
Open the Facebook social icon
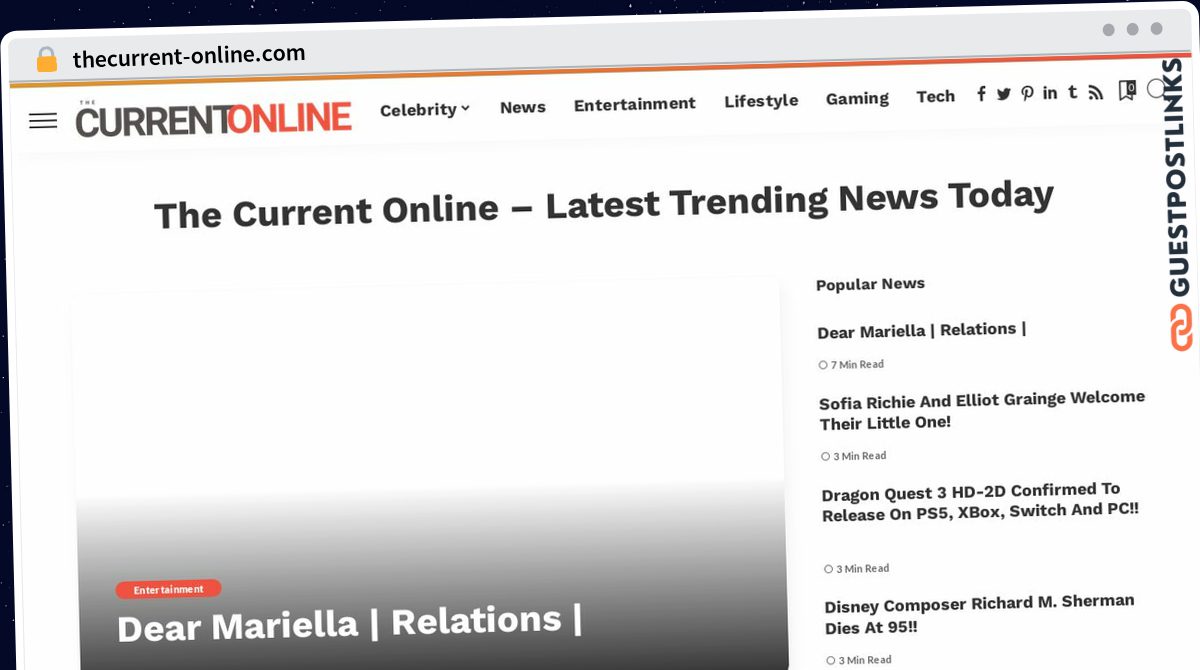coord(981,94)
